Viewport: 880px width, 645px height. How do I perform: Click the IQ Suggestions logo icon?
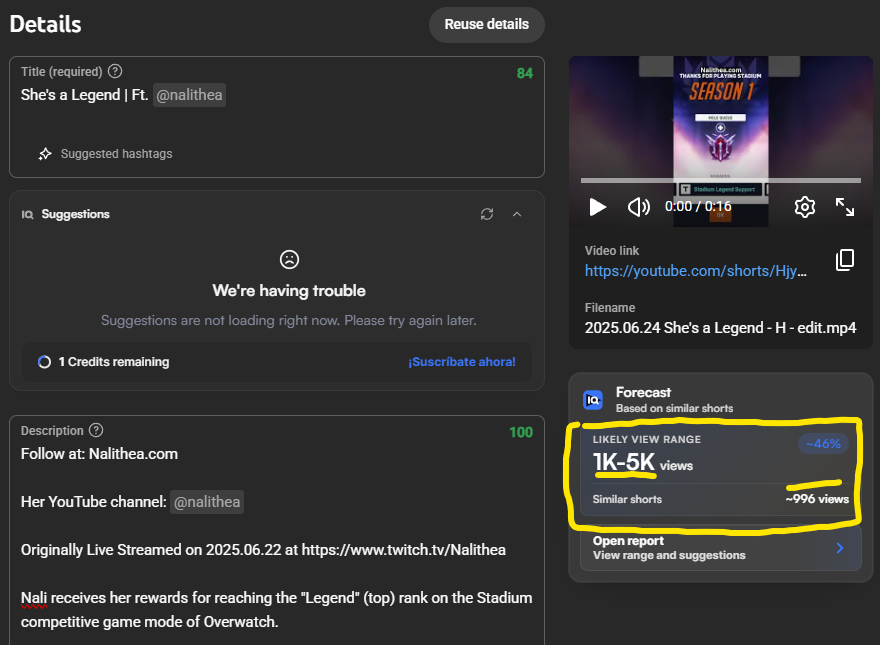(27, 214)
